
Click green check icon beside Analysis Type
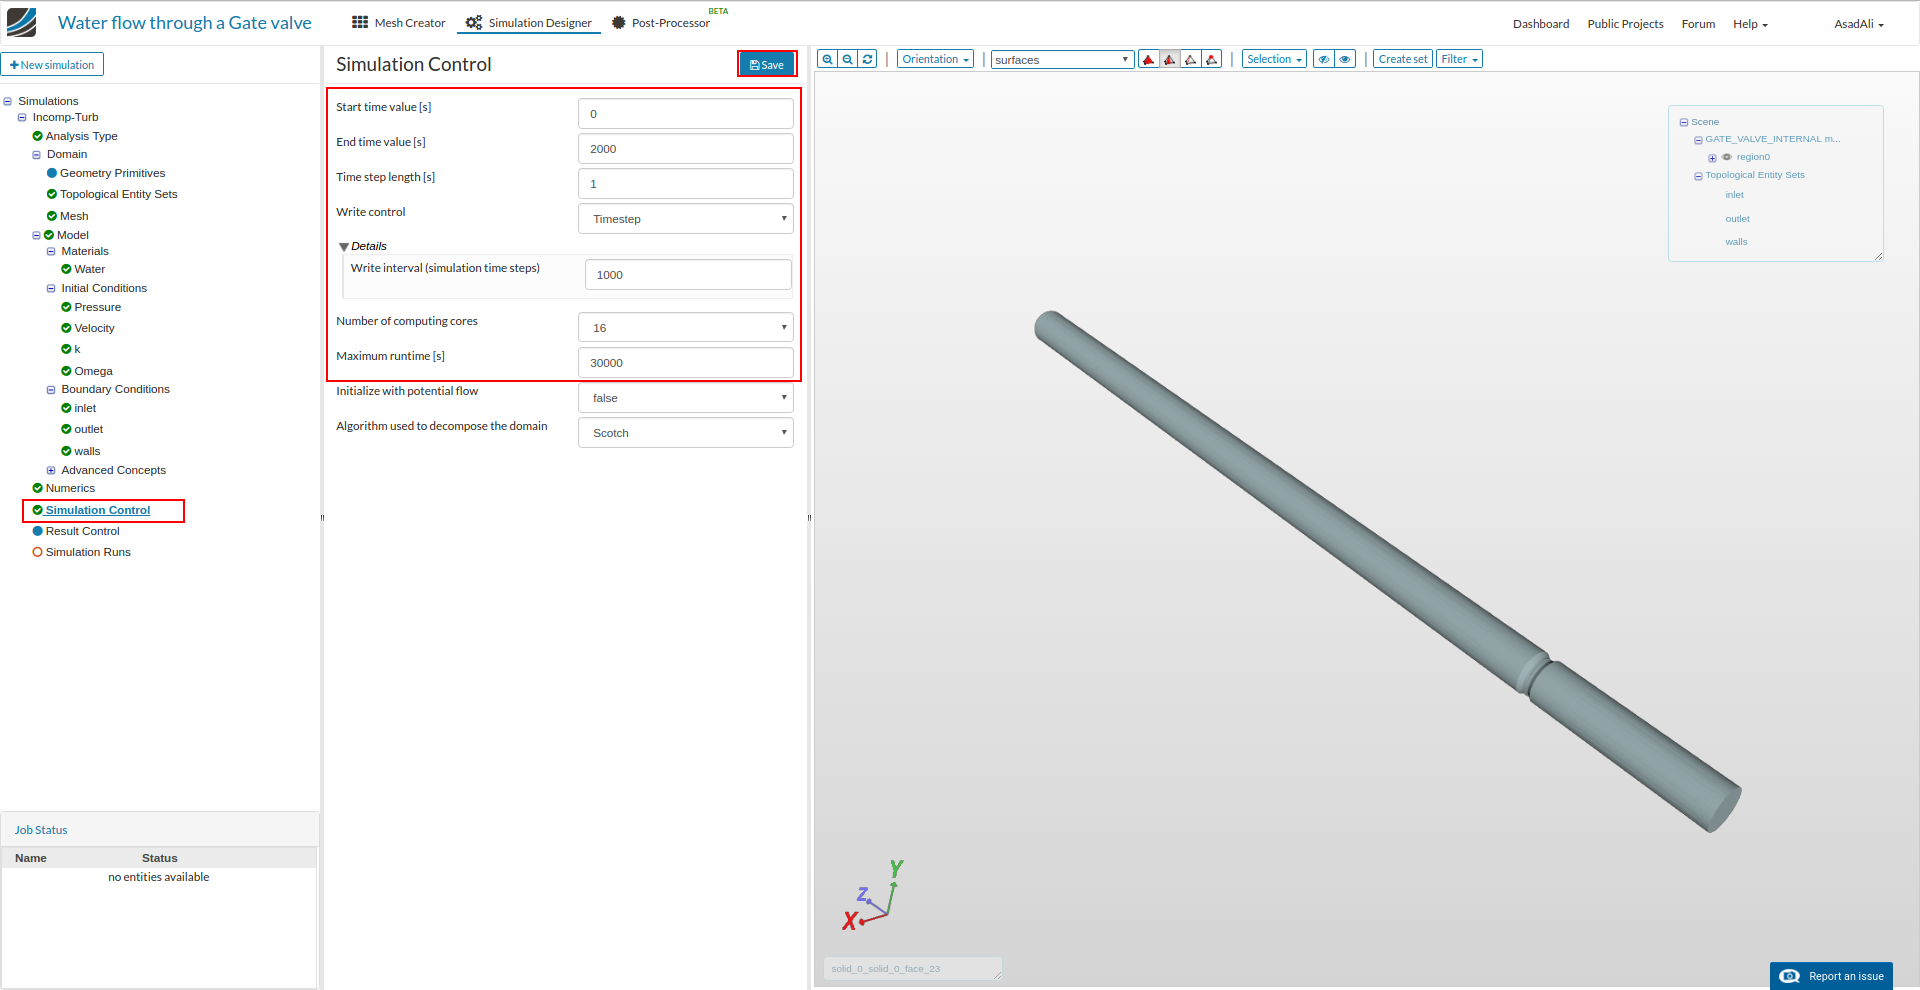(37, 136)
